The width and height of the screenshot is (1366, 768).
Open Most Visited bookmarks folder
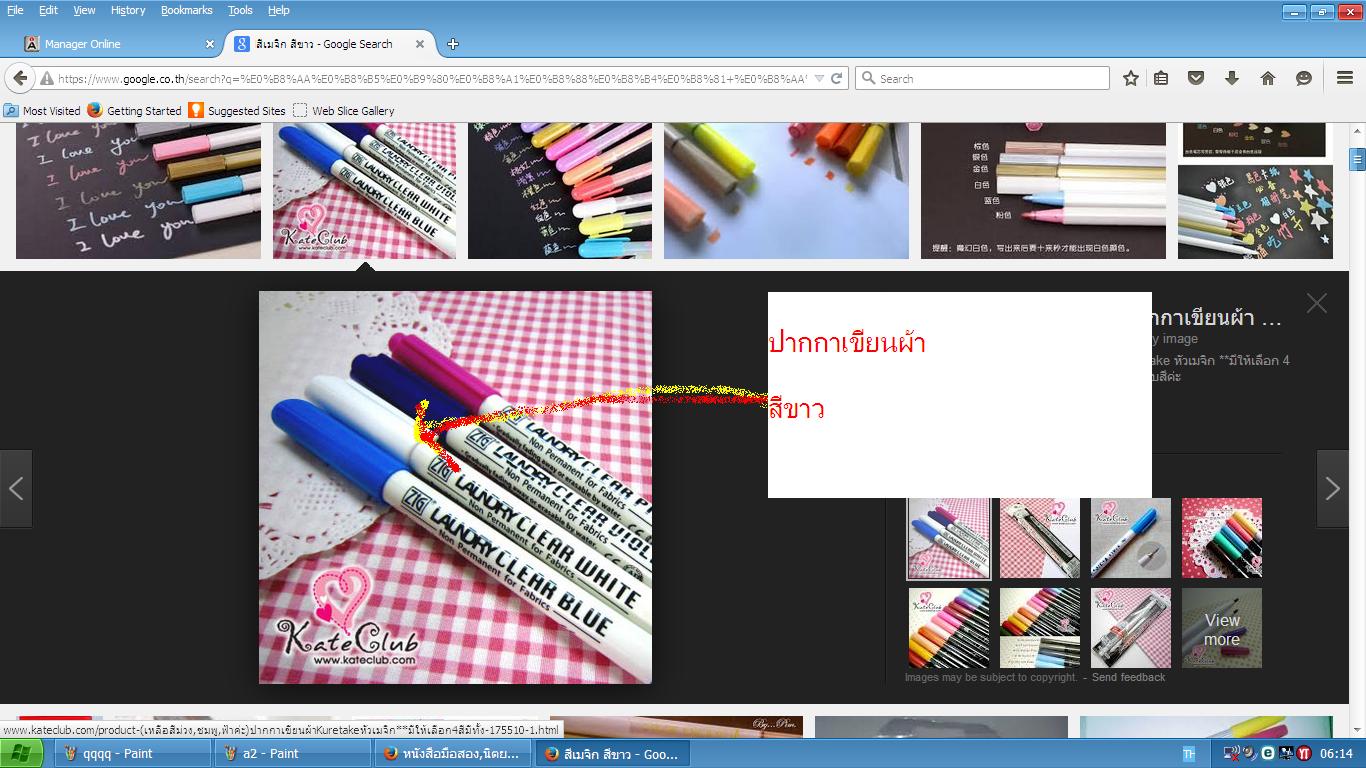pyautogui.click(x=42, y=111)
